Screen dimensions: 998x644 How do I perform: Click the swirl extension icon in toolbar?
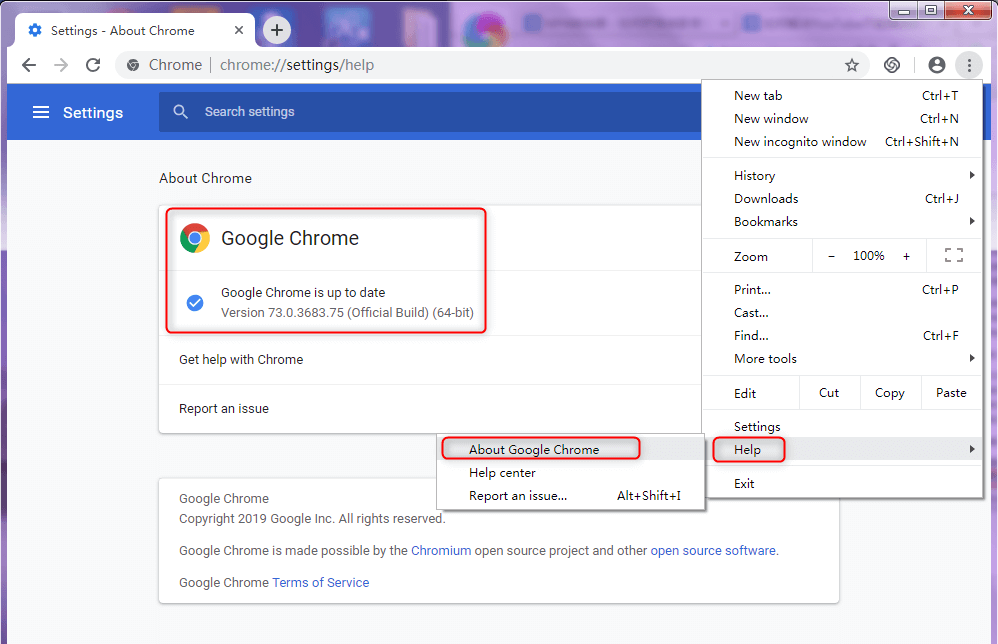(892, 65)
